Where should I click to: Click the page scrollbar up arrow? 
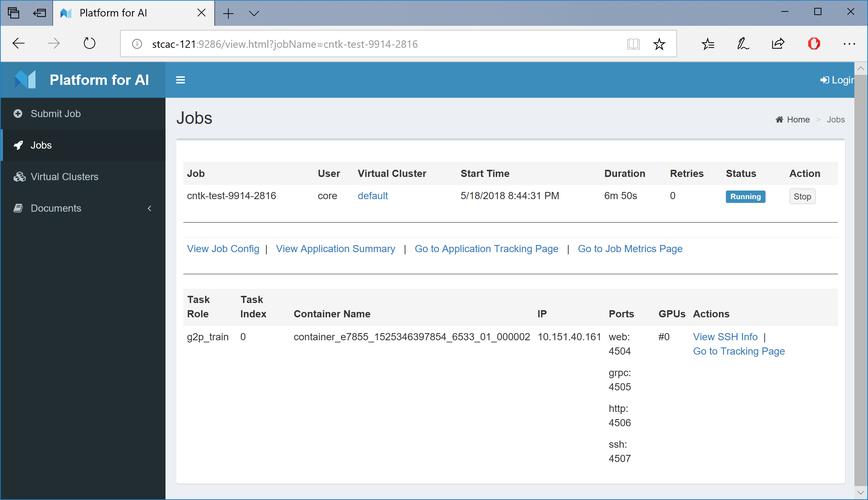(860, 69)
